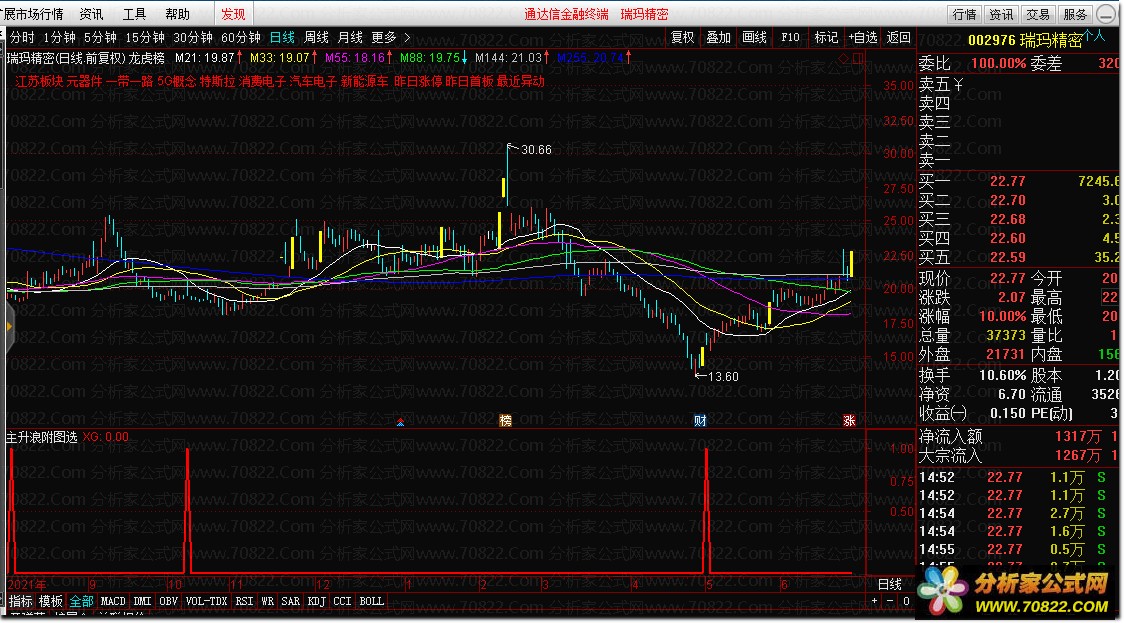
Task: Click the 交易 button at top right
Action: point(1037,14)
